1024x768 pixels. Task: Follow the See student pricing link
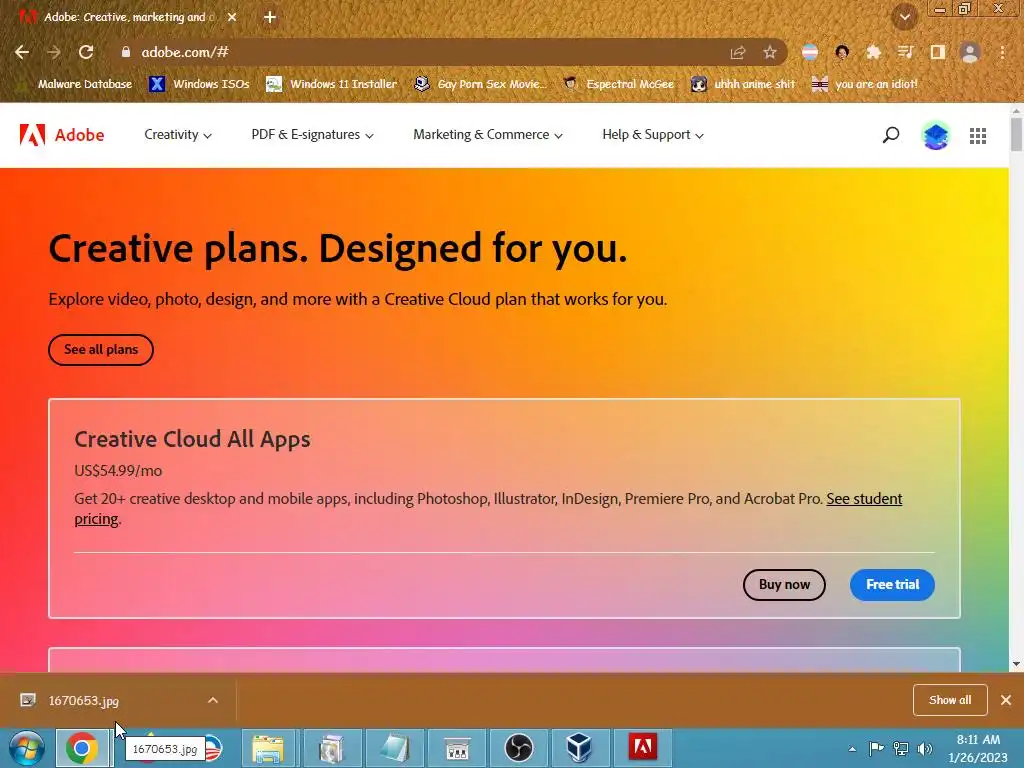point(864,499)
